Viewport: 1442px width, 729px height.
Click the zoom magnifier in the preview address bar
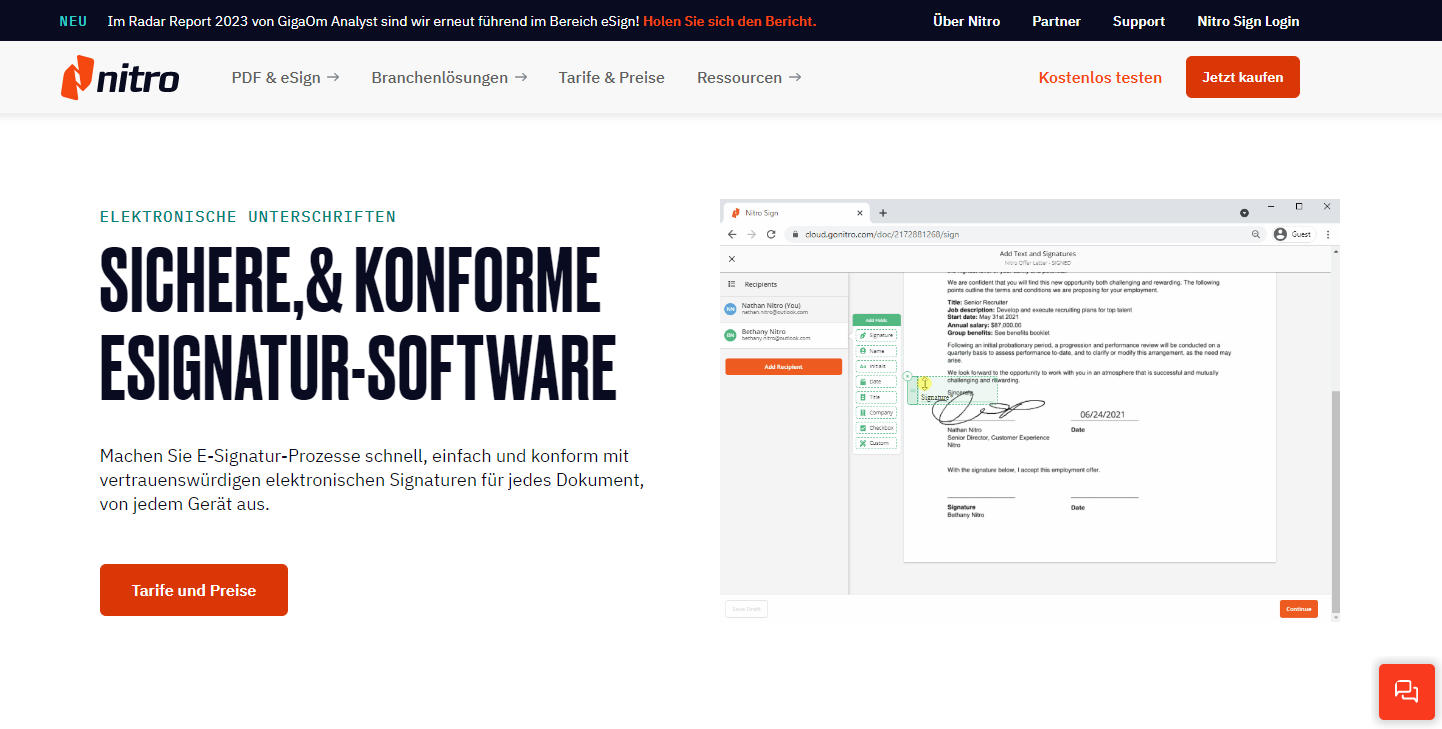(1256, 234)
